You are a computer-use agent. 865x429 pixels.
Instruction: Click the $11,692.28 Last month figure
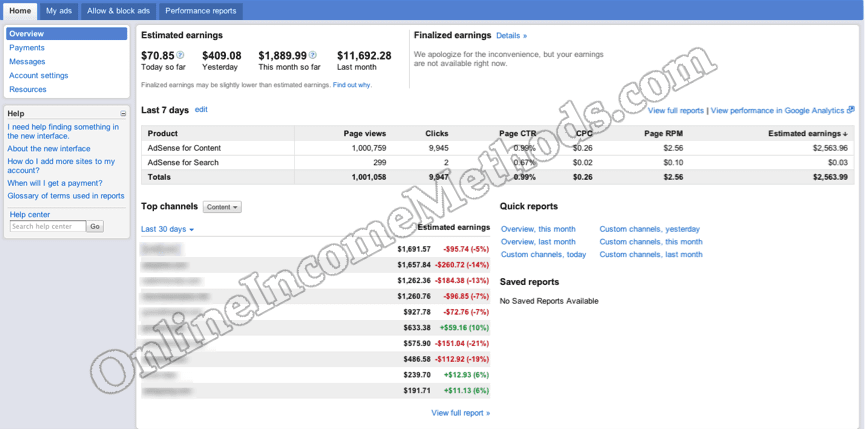pos(364,56)
